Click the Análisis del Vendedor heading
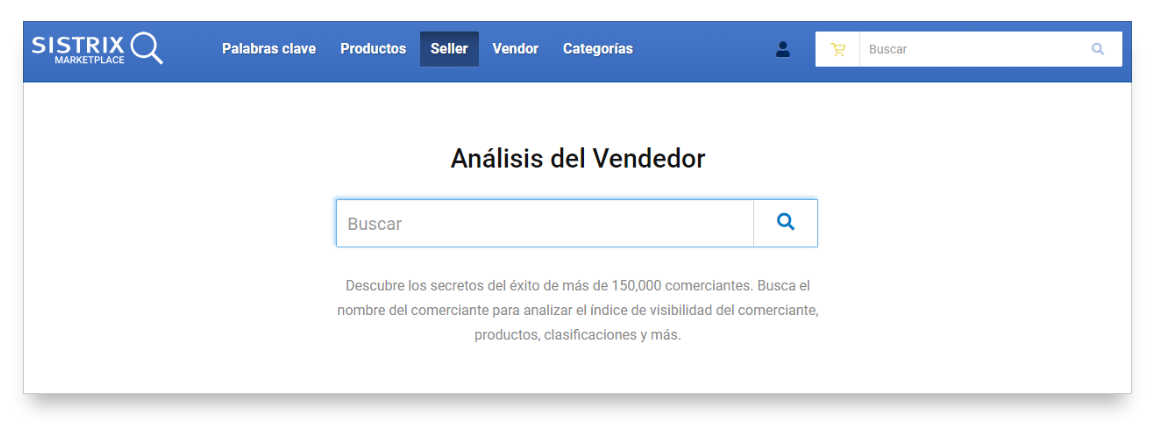Screen dimensions: 1156x423 tap(577, 159)
